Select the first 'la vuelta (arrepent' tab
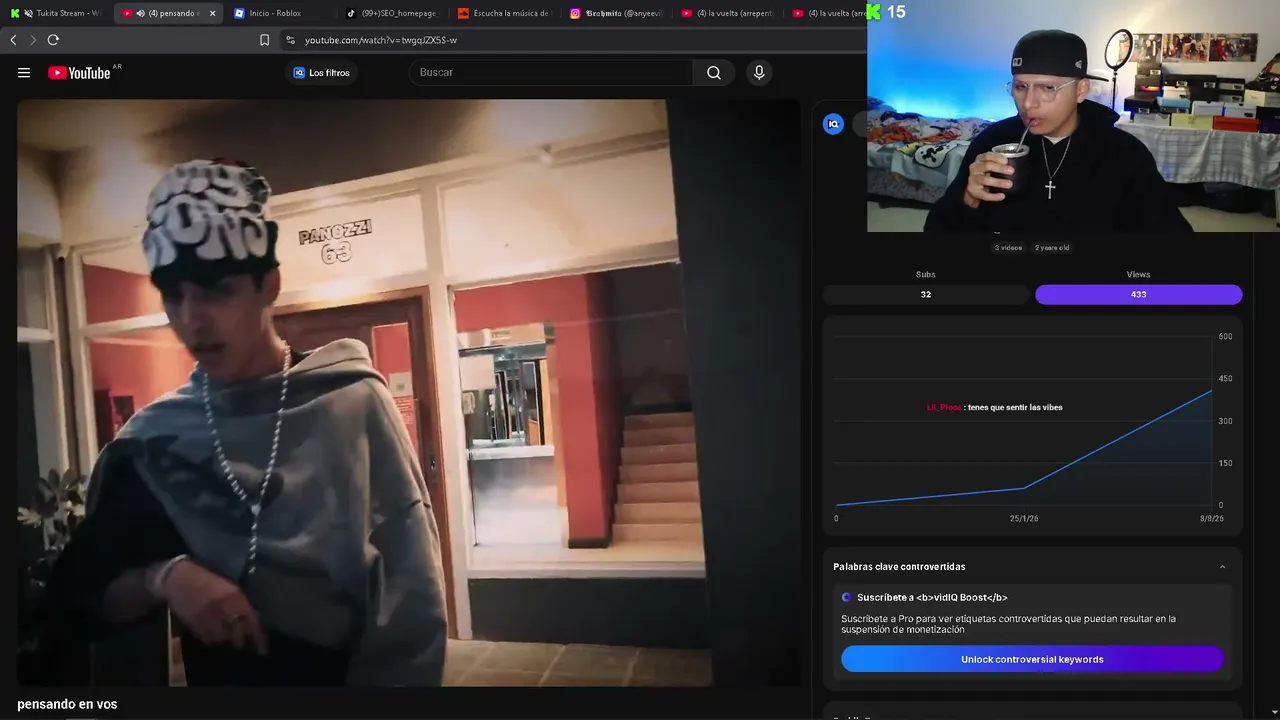Image resolution: width=1280 pixels, height=720 pixels. [x=728, y=13]
